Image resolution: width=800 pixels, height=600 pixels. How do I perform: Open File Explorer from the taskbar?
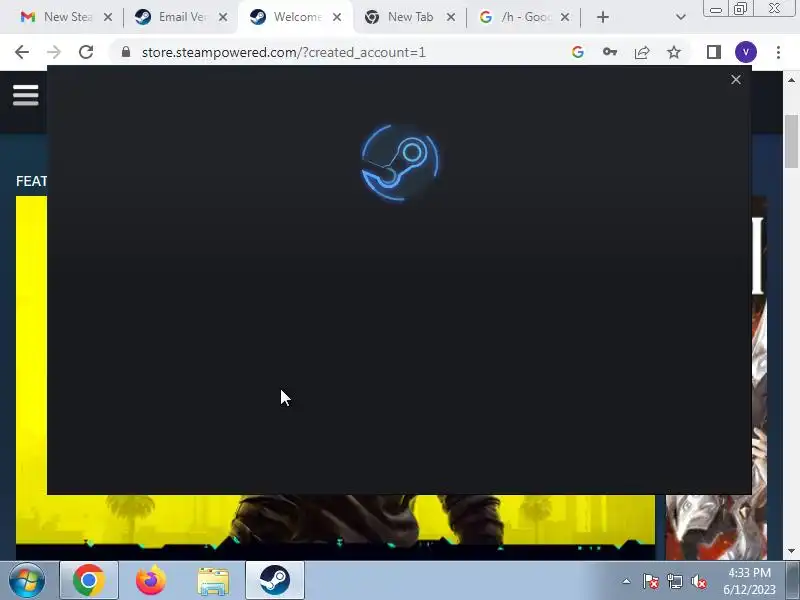[x=213, y=581]
